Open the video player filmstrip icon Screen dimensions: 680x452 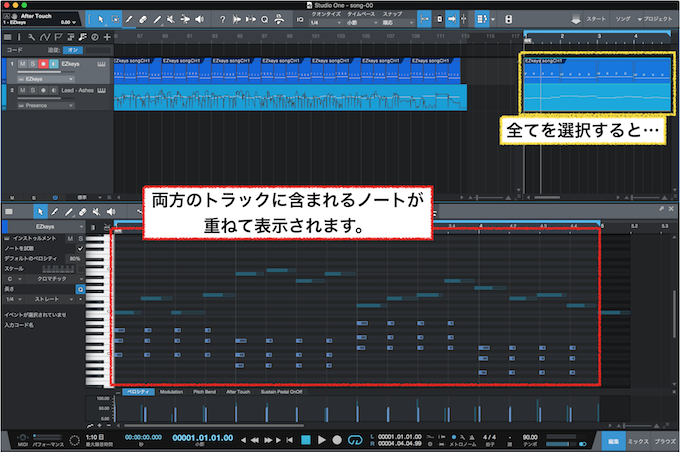click(509, 20)
